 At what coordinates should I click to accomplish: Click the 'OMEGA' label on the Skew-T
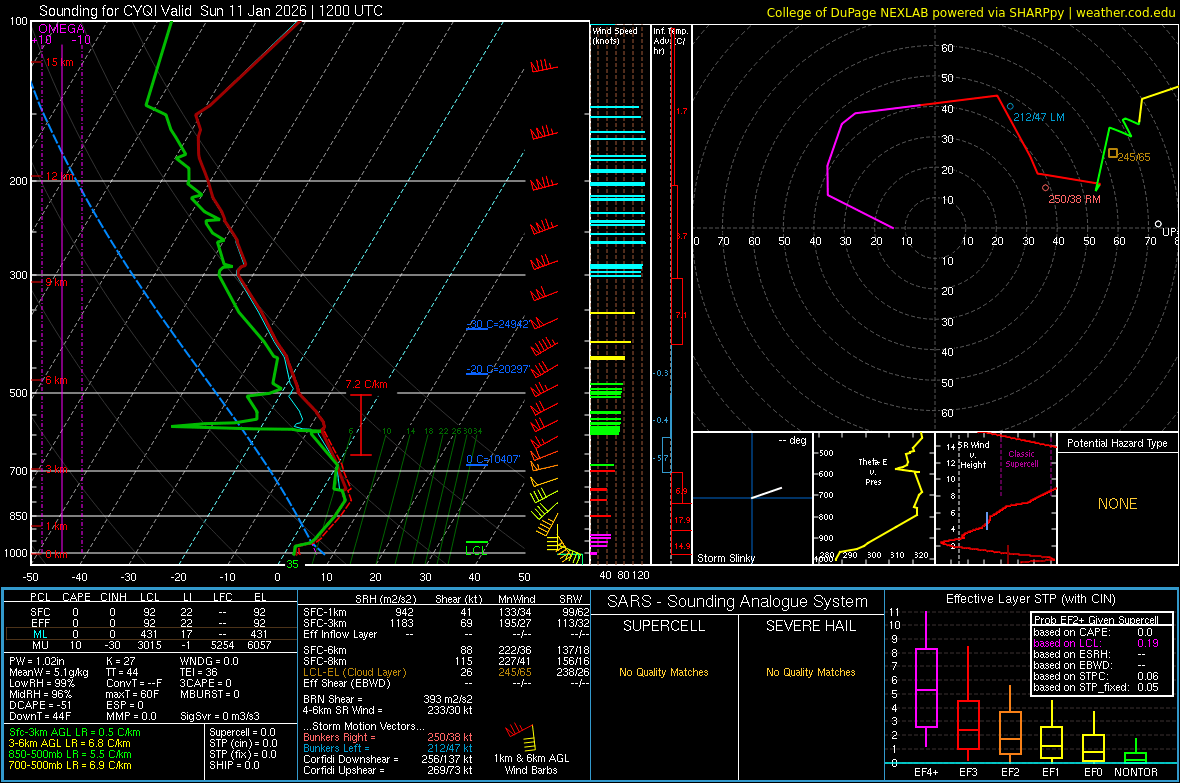click(x=61, y=29)
